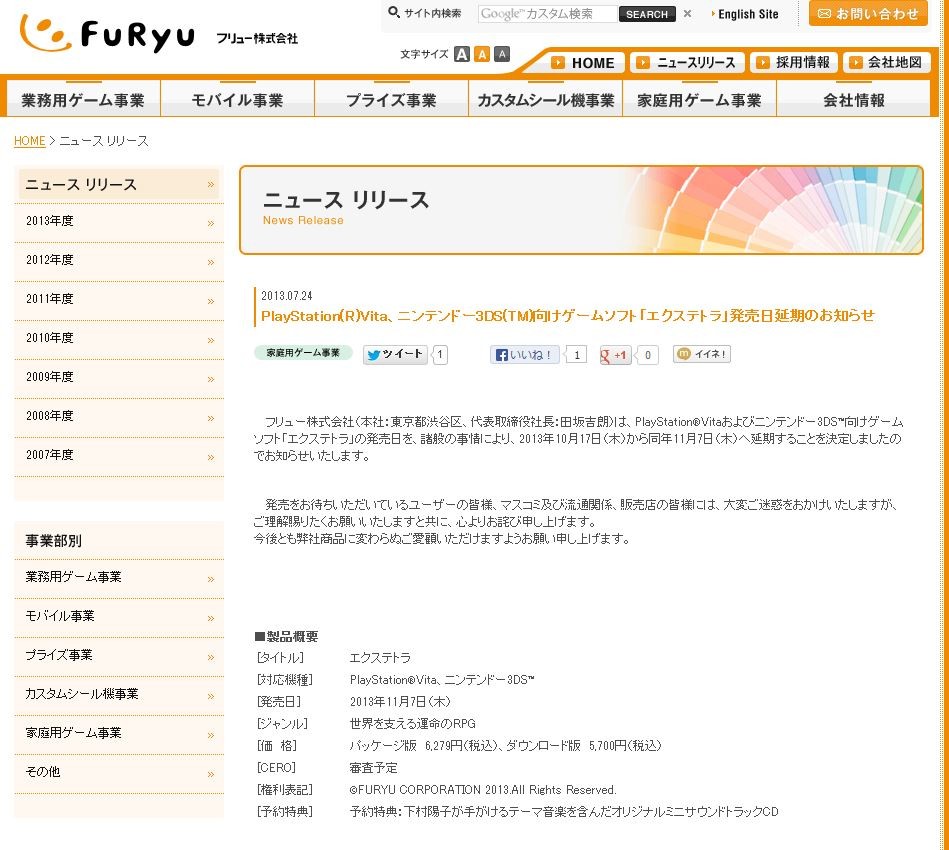Open the ニュースリリース top tab
The width and height of the screenshot is (949, 850).
687,62
